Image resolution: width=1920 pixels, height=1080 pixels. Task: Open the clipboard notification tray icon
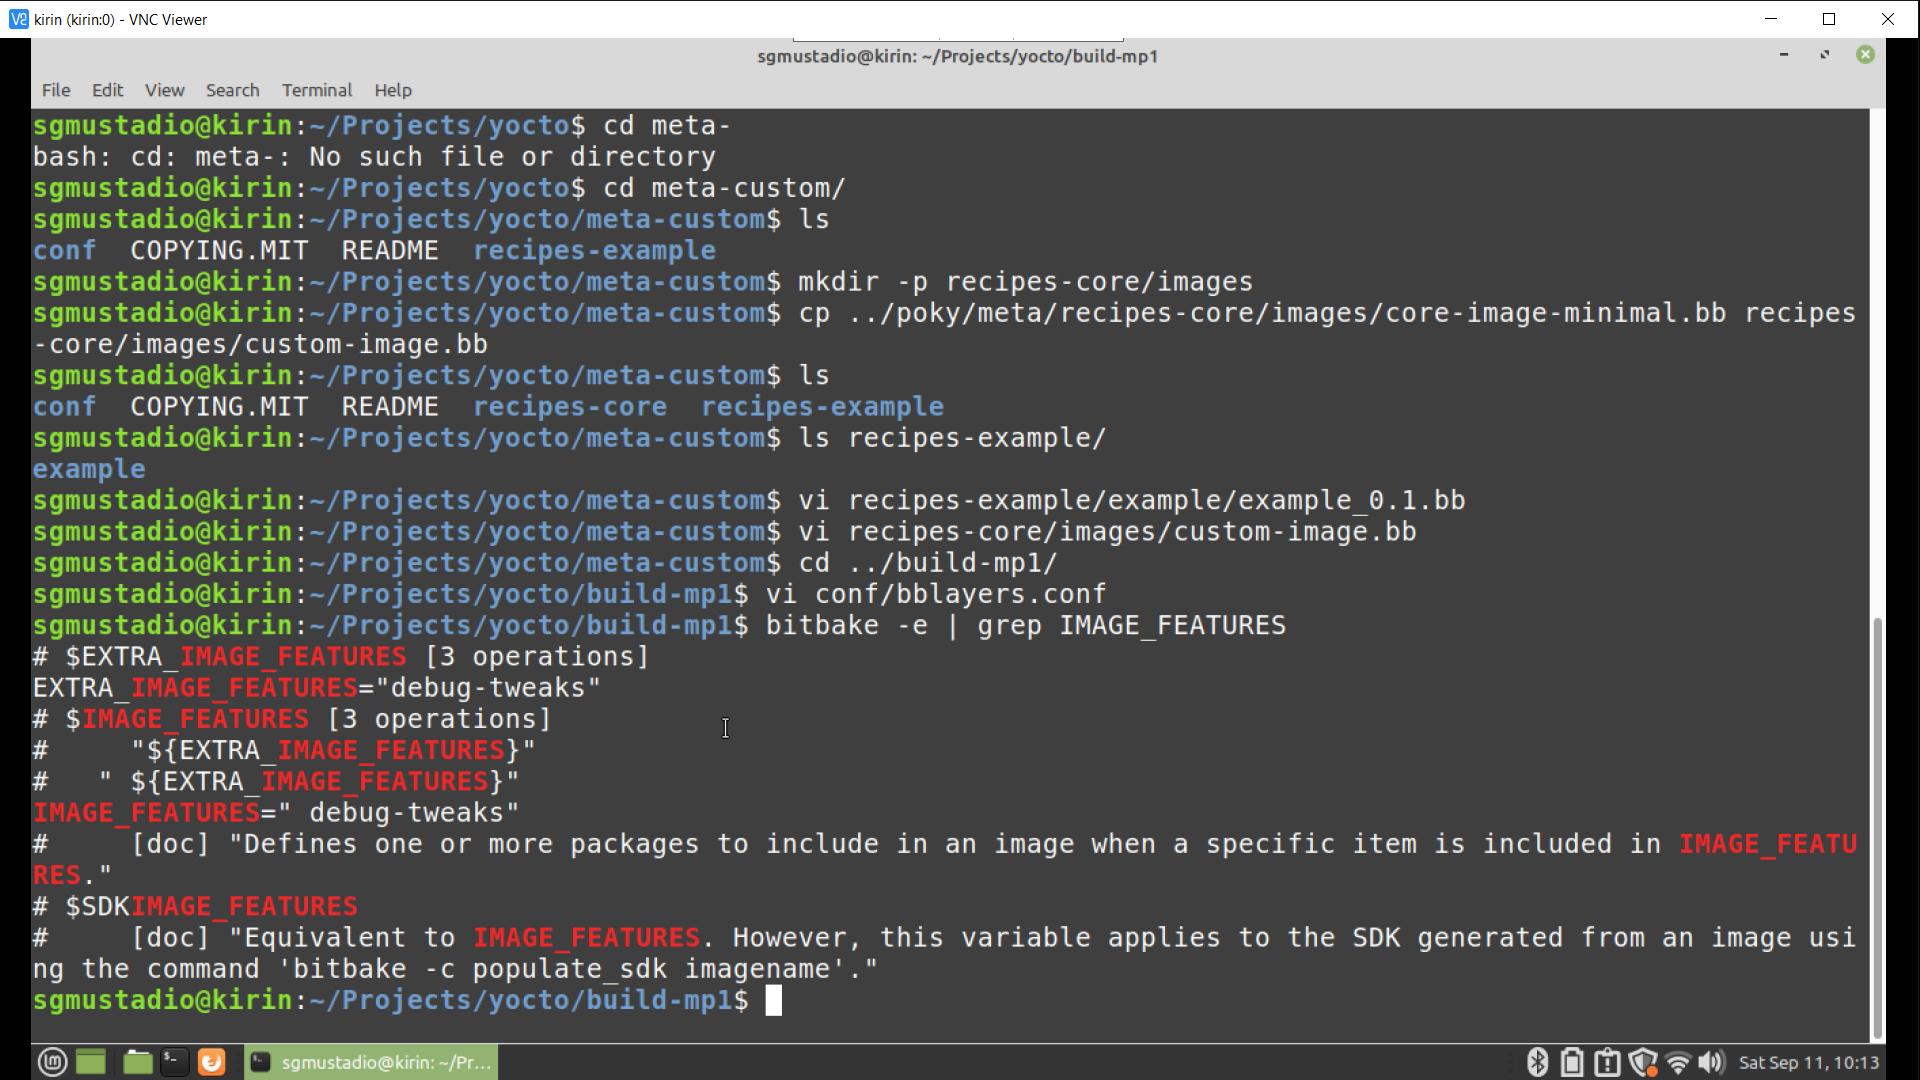point(1607,1062)
